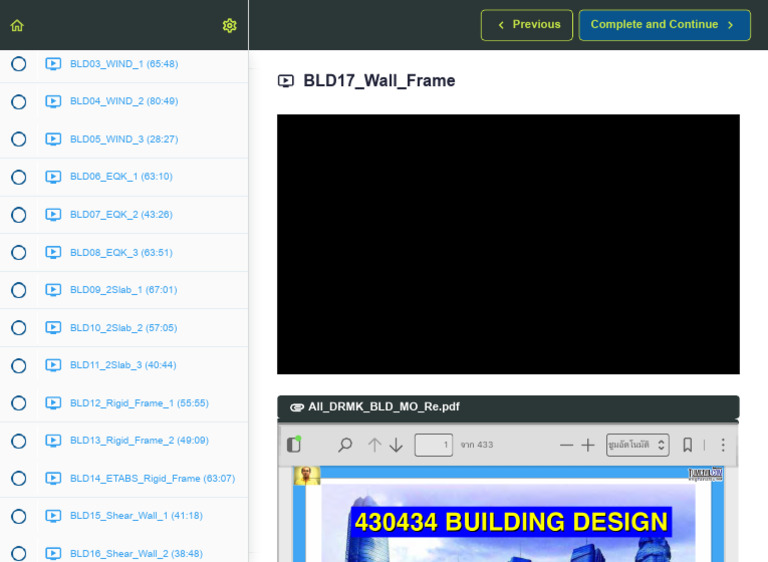Viewport: 768px width, 562px height.
Task: Open the PDF more options menu
Action: point(723,445)
